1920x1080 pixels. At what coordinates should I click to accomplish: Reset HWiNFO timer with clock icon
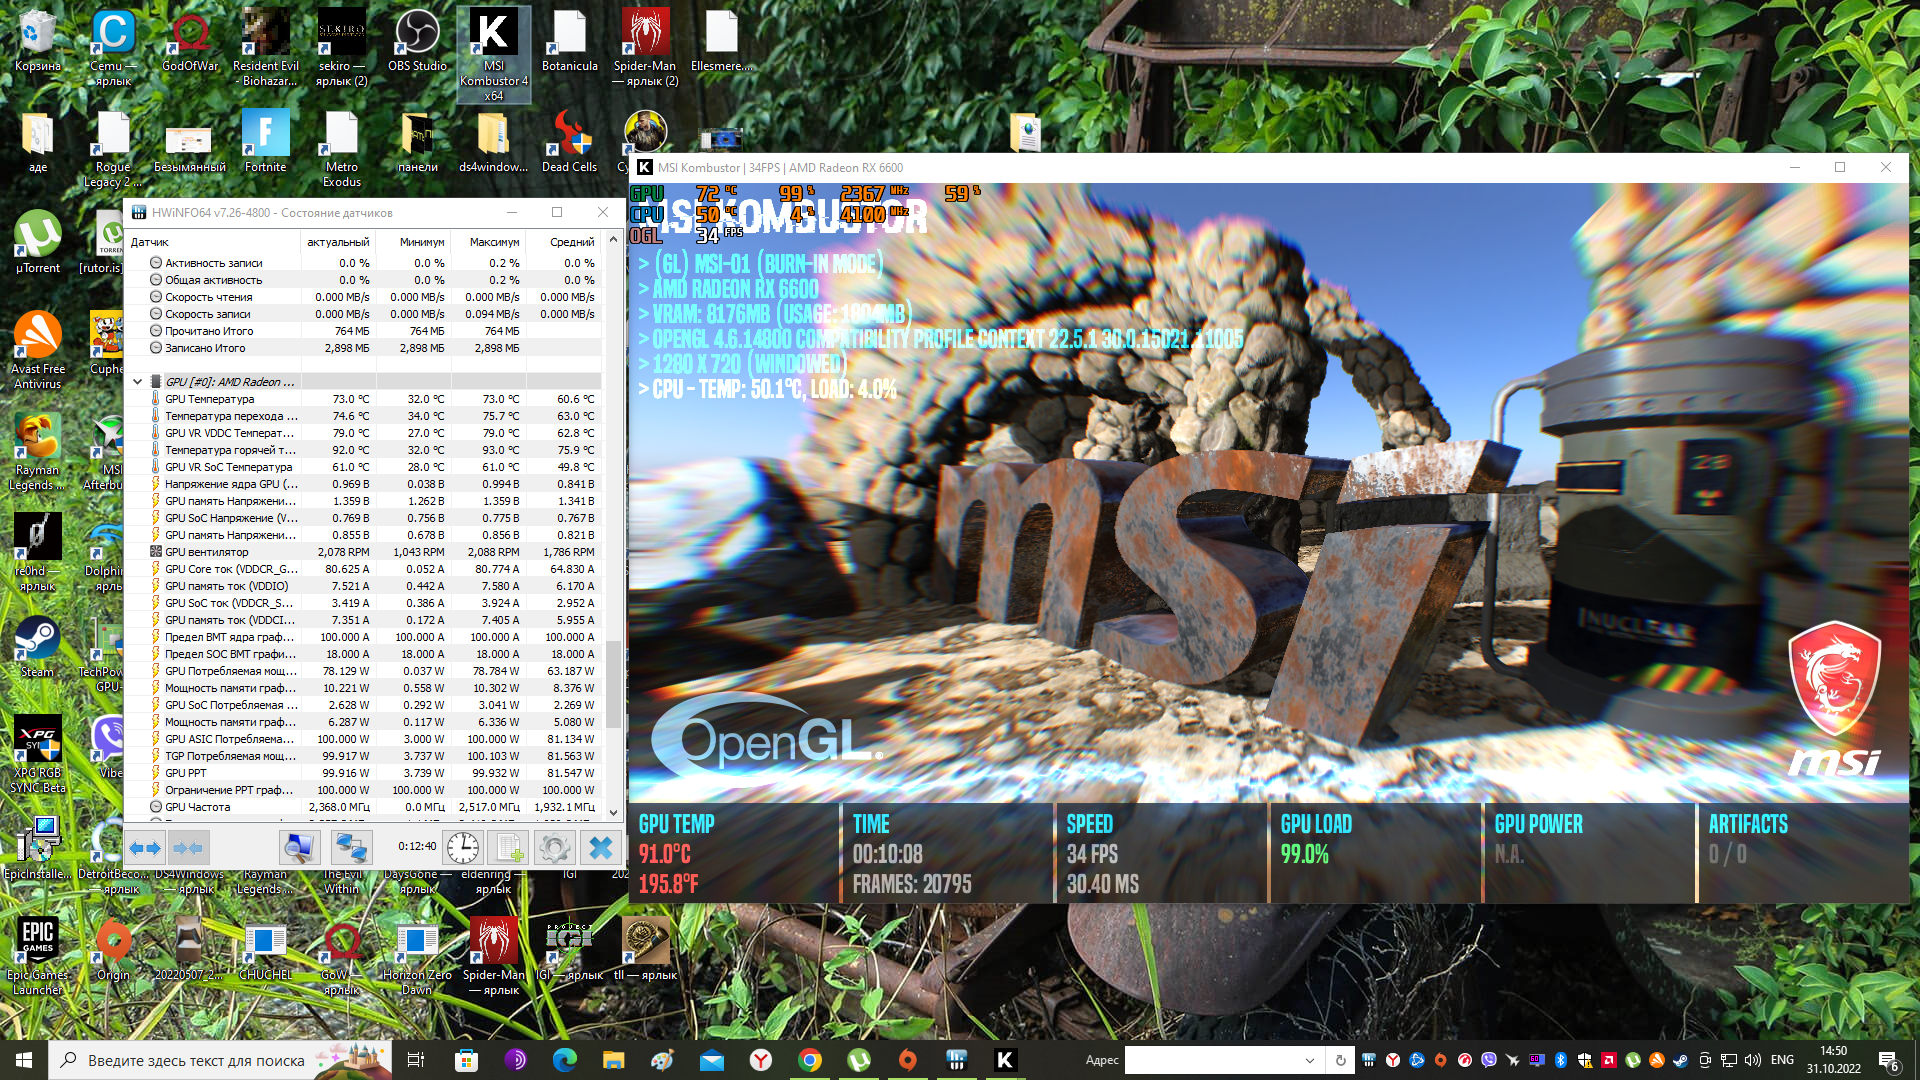(463, 848)
